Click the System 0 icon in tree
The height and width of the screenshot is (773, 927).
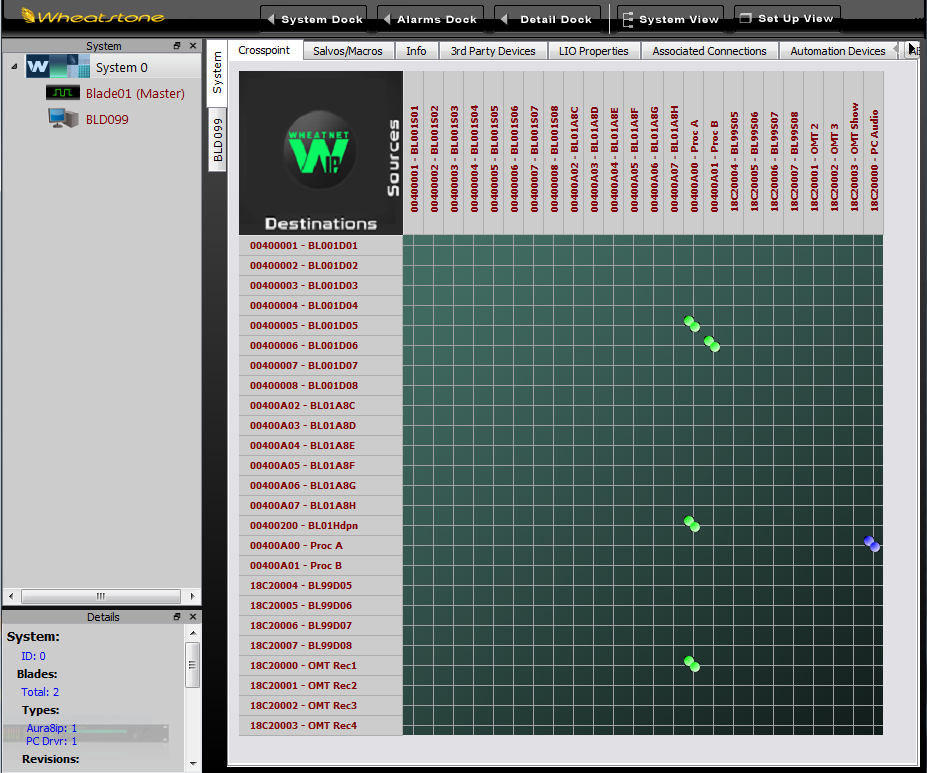pos(58,66)
